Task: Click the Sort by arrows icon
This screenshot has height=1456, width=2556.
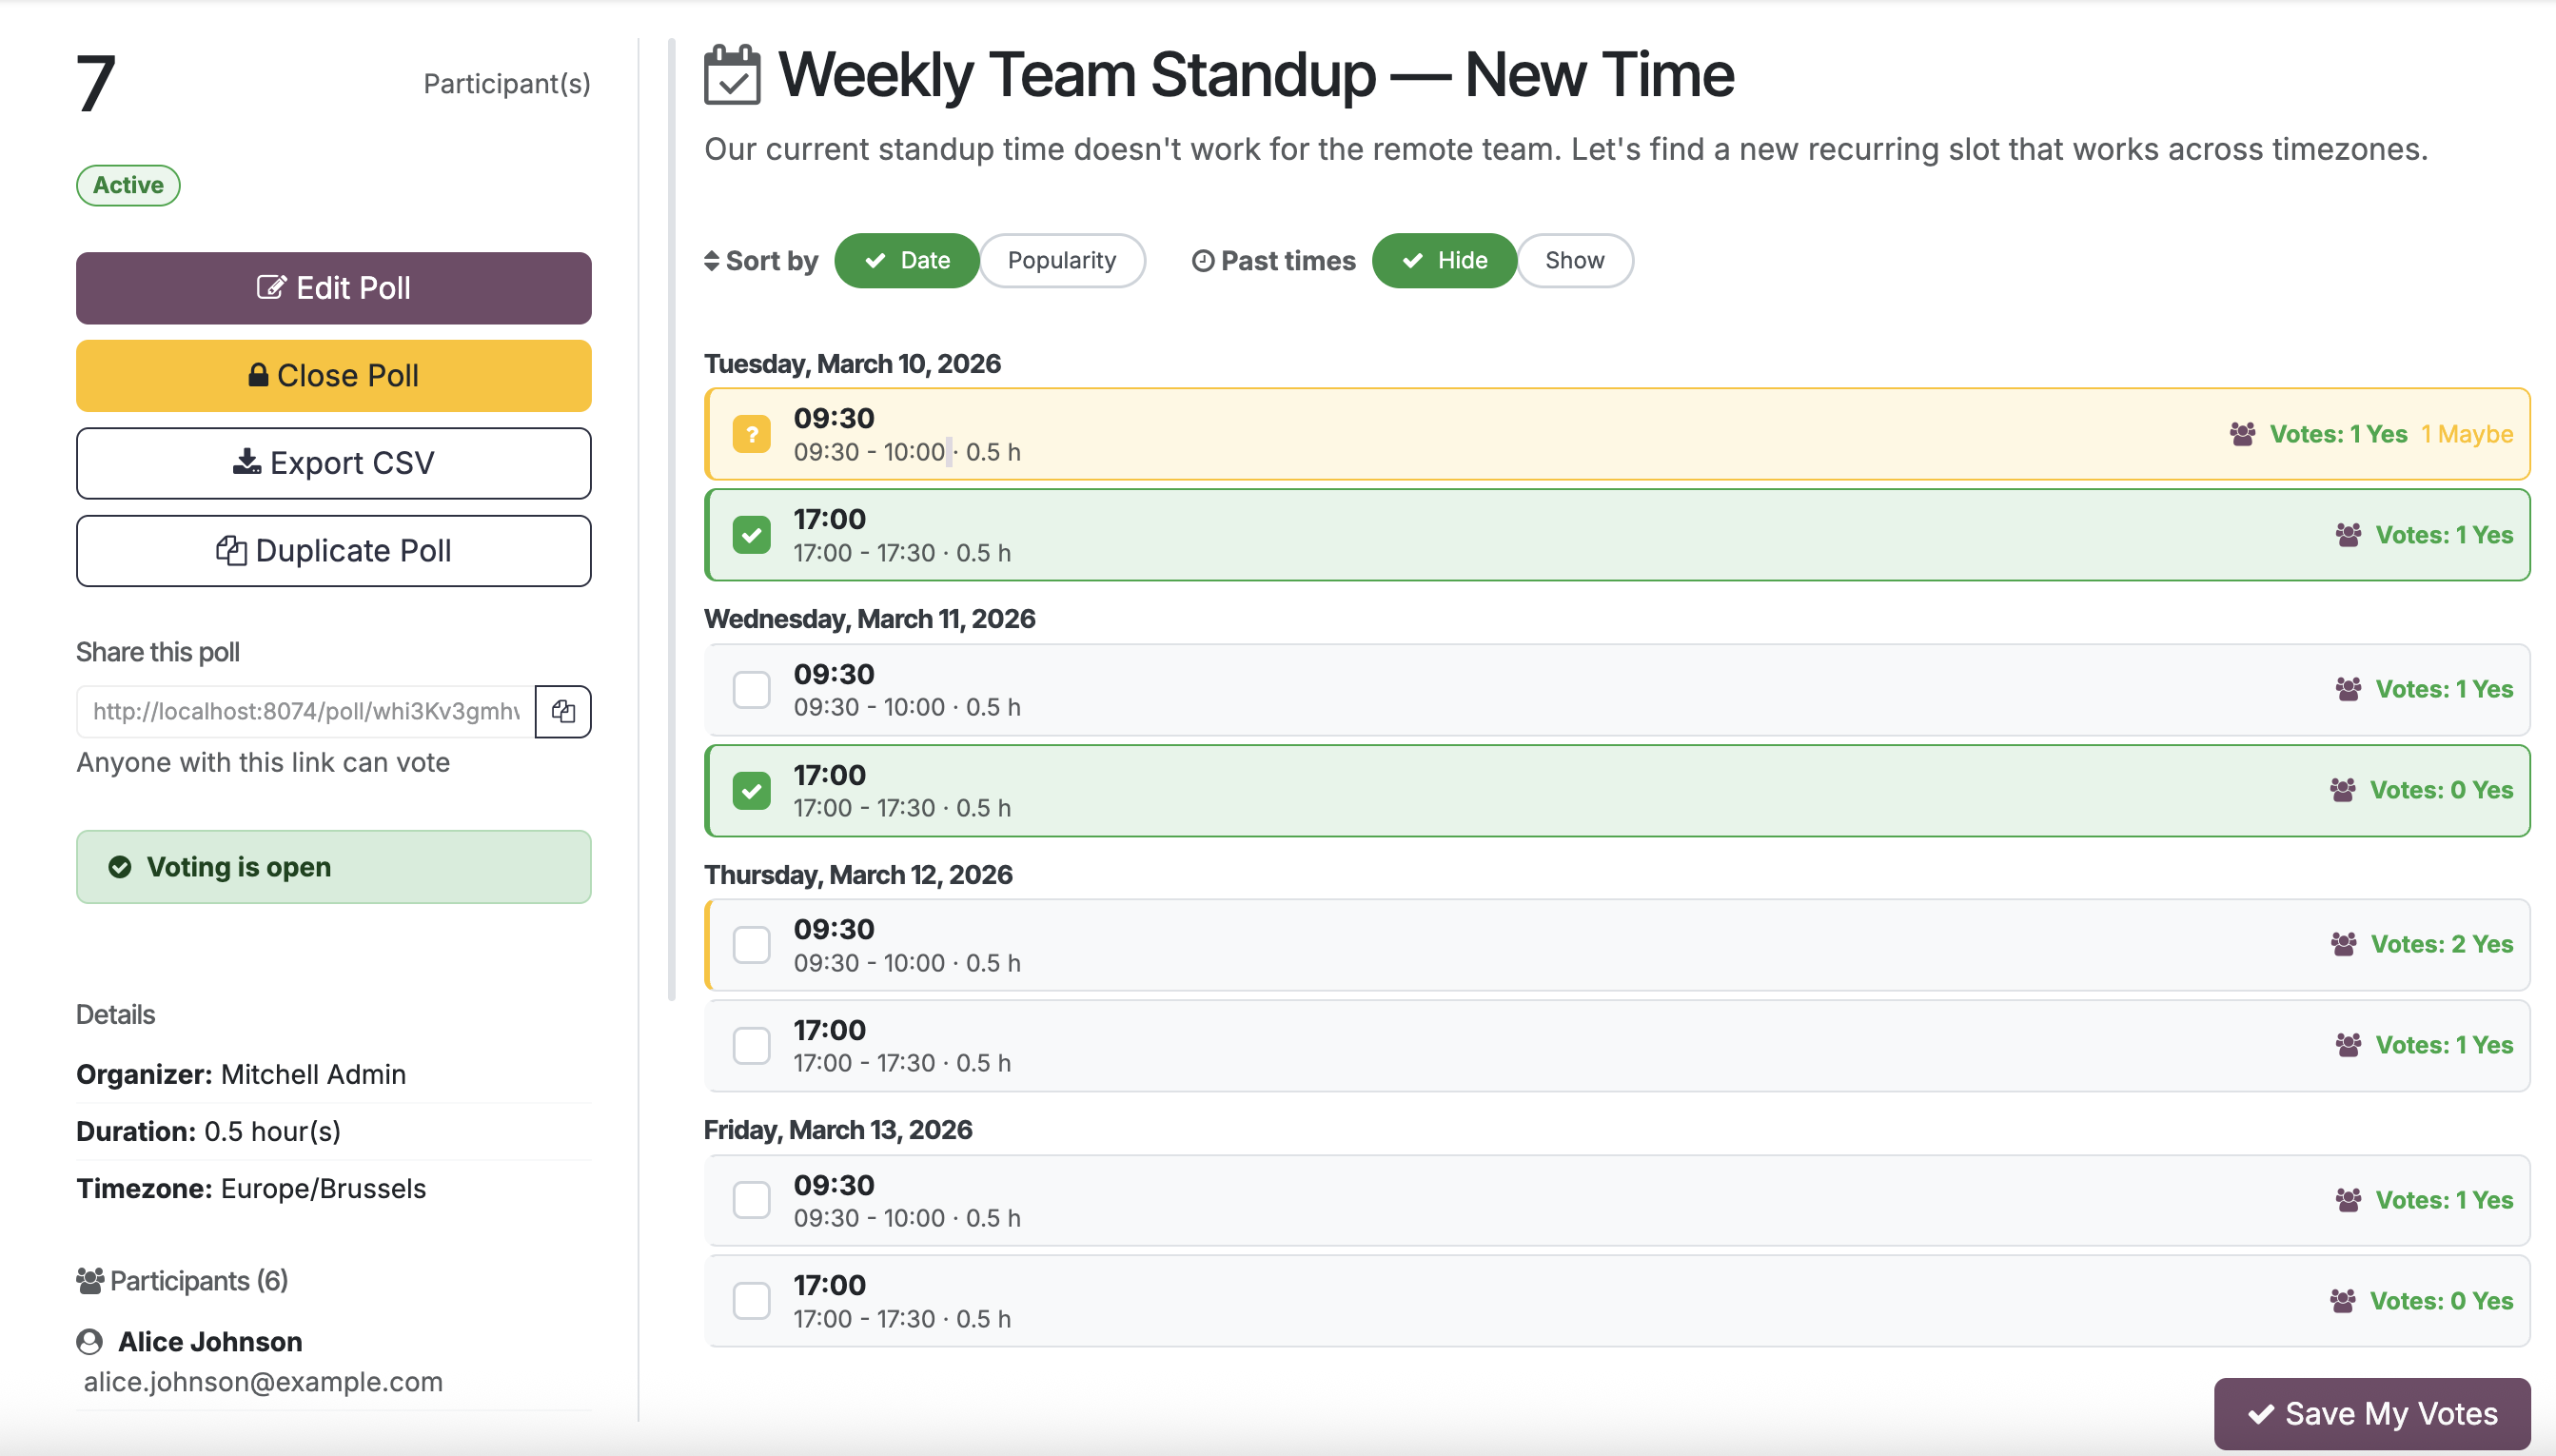Action: (x=711, y=261)
